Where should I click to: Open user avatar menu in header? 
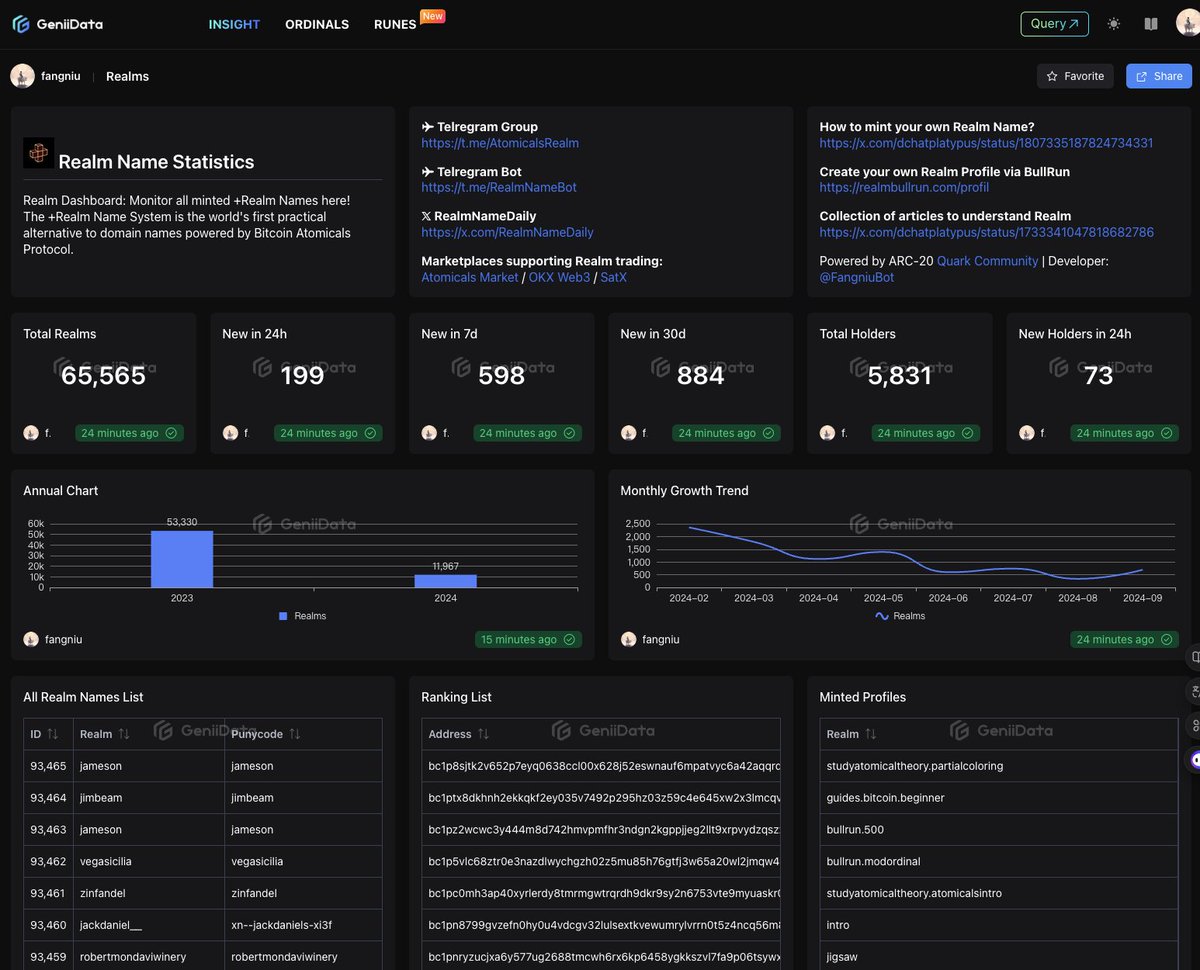1187,24
